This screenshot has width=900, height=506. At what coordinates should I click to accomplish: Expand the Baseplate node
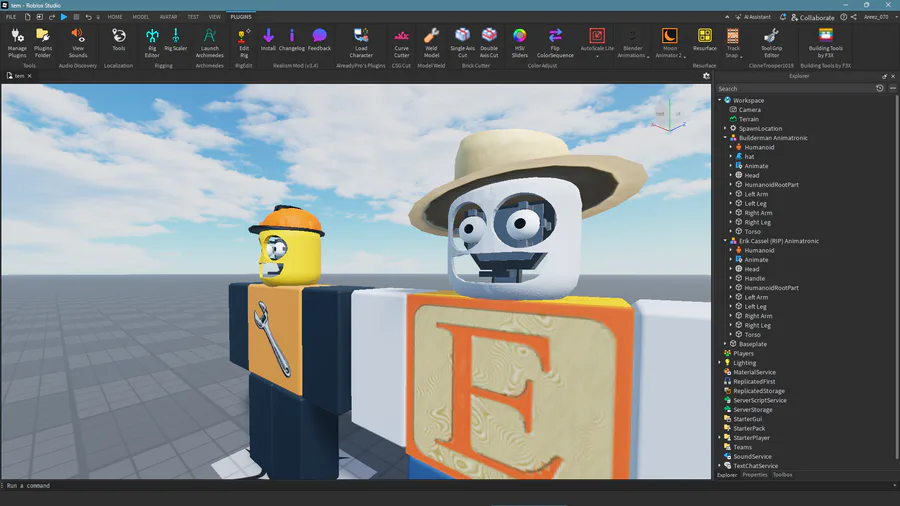(726, 344)
